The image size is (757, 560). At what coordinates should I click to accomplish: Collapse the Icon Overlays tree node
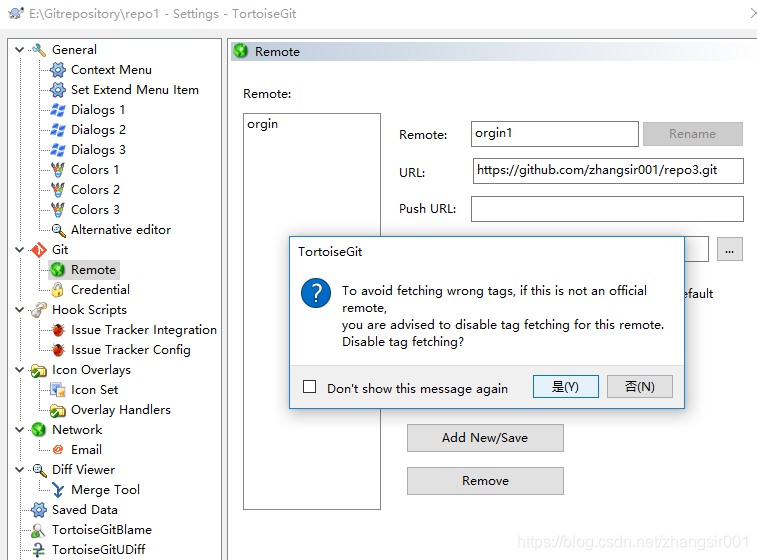(x=19, y=370)
